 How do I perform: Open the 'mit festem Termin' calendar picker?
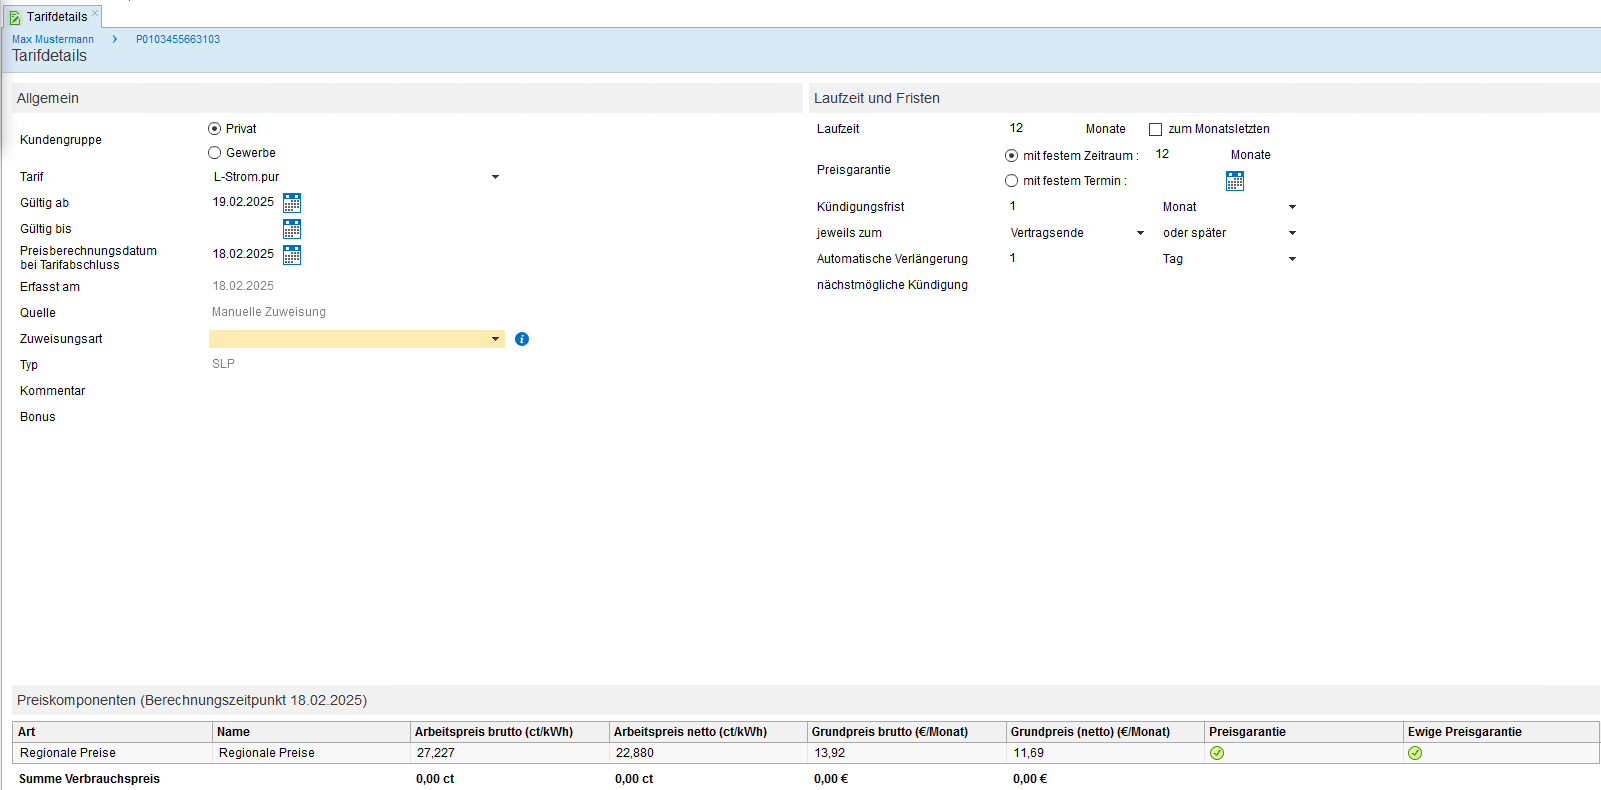point(1235,181)
